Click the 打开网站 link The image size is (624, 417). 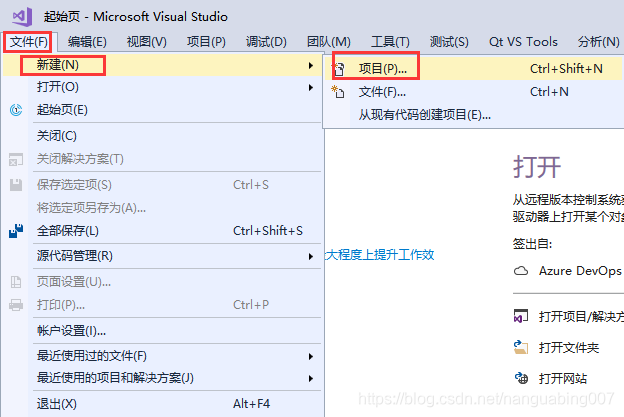coord(563,378)
